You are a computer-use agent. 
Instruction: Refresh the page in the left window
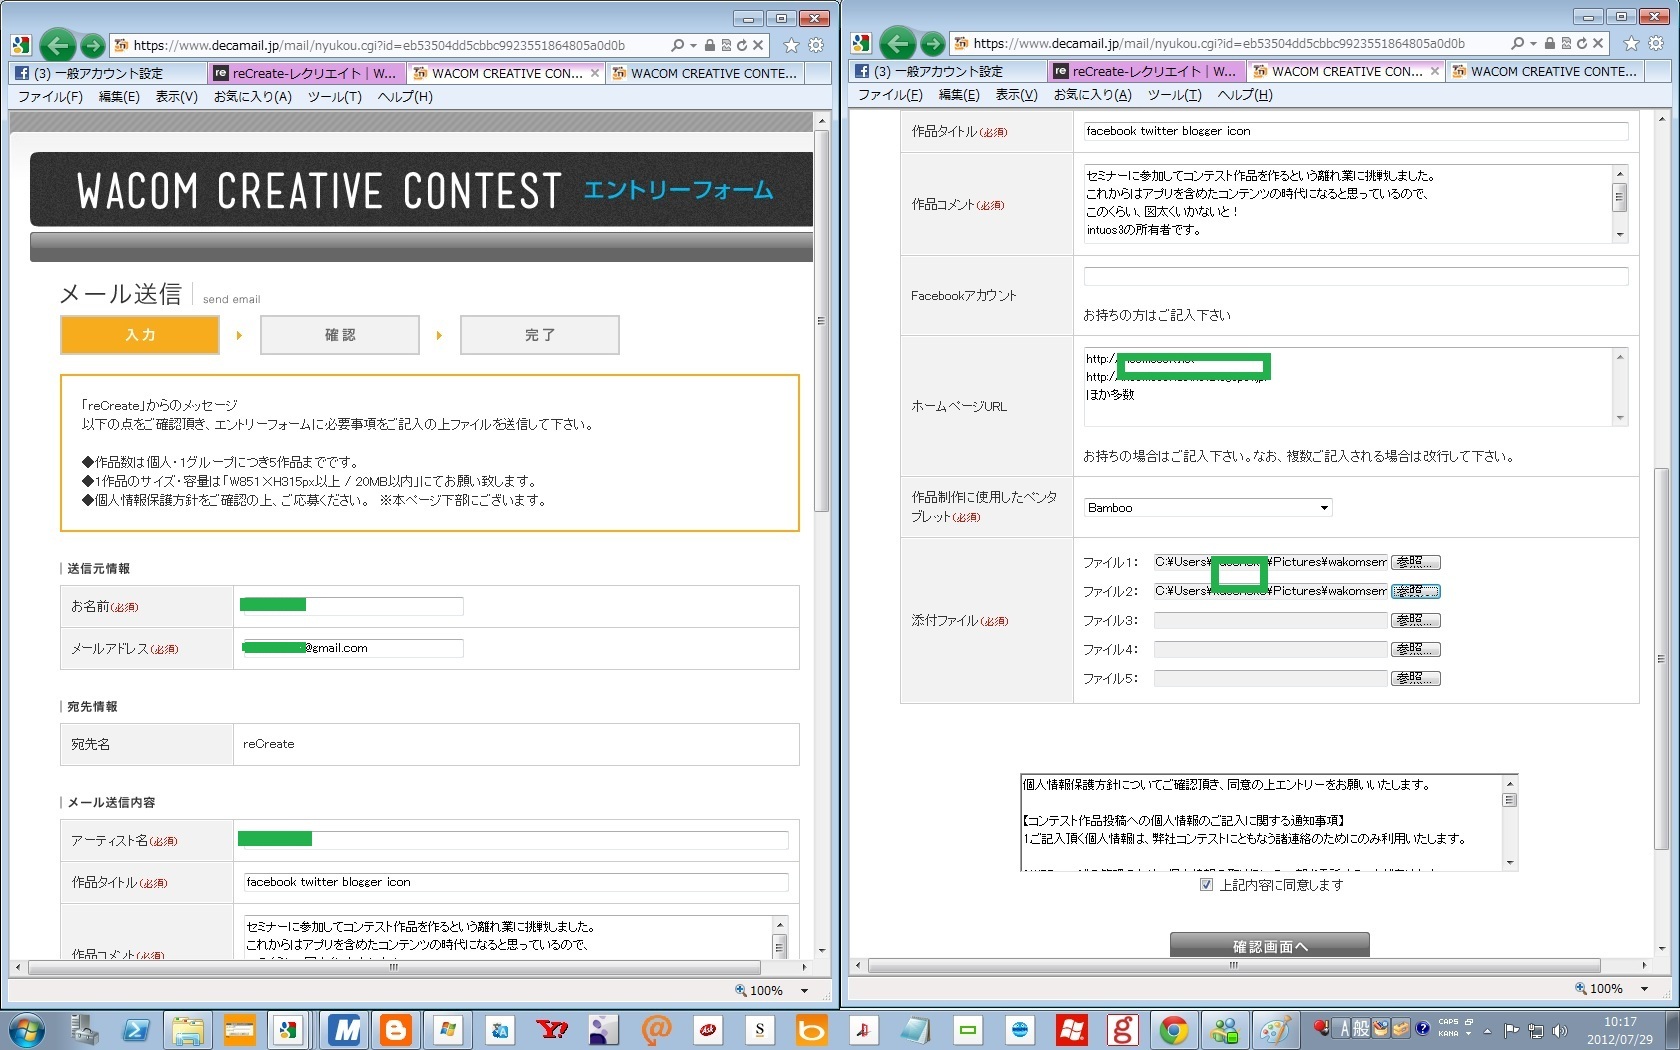point(741,45)
